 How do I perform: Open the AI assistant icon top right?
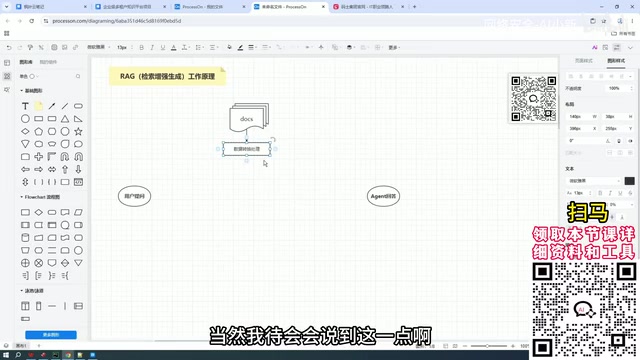595,47
